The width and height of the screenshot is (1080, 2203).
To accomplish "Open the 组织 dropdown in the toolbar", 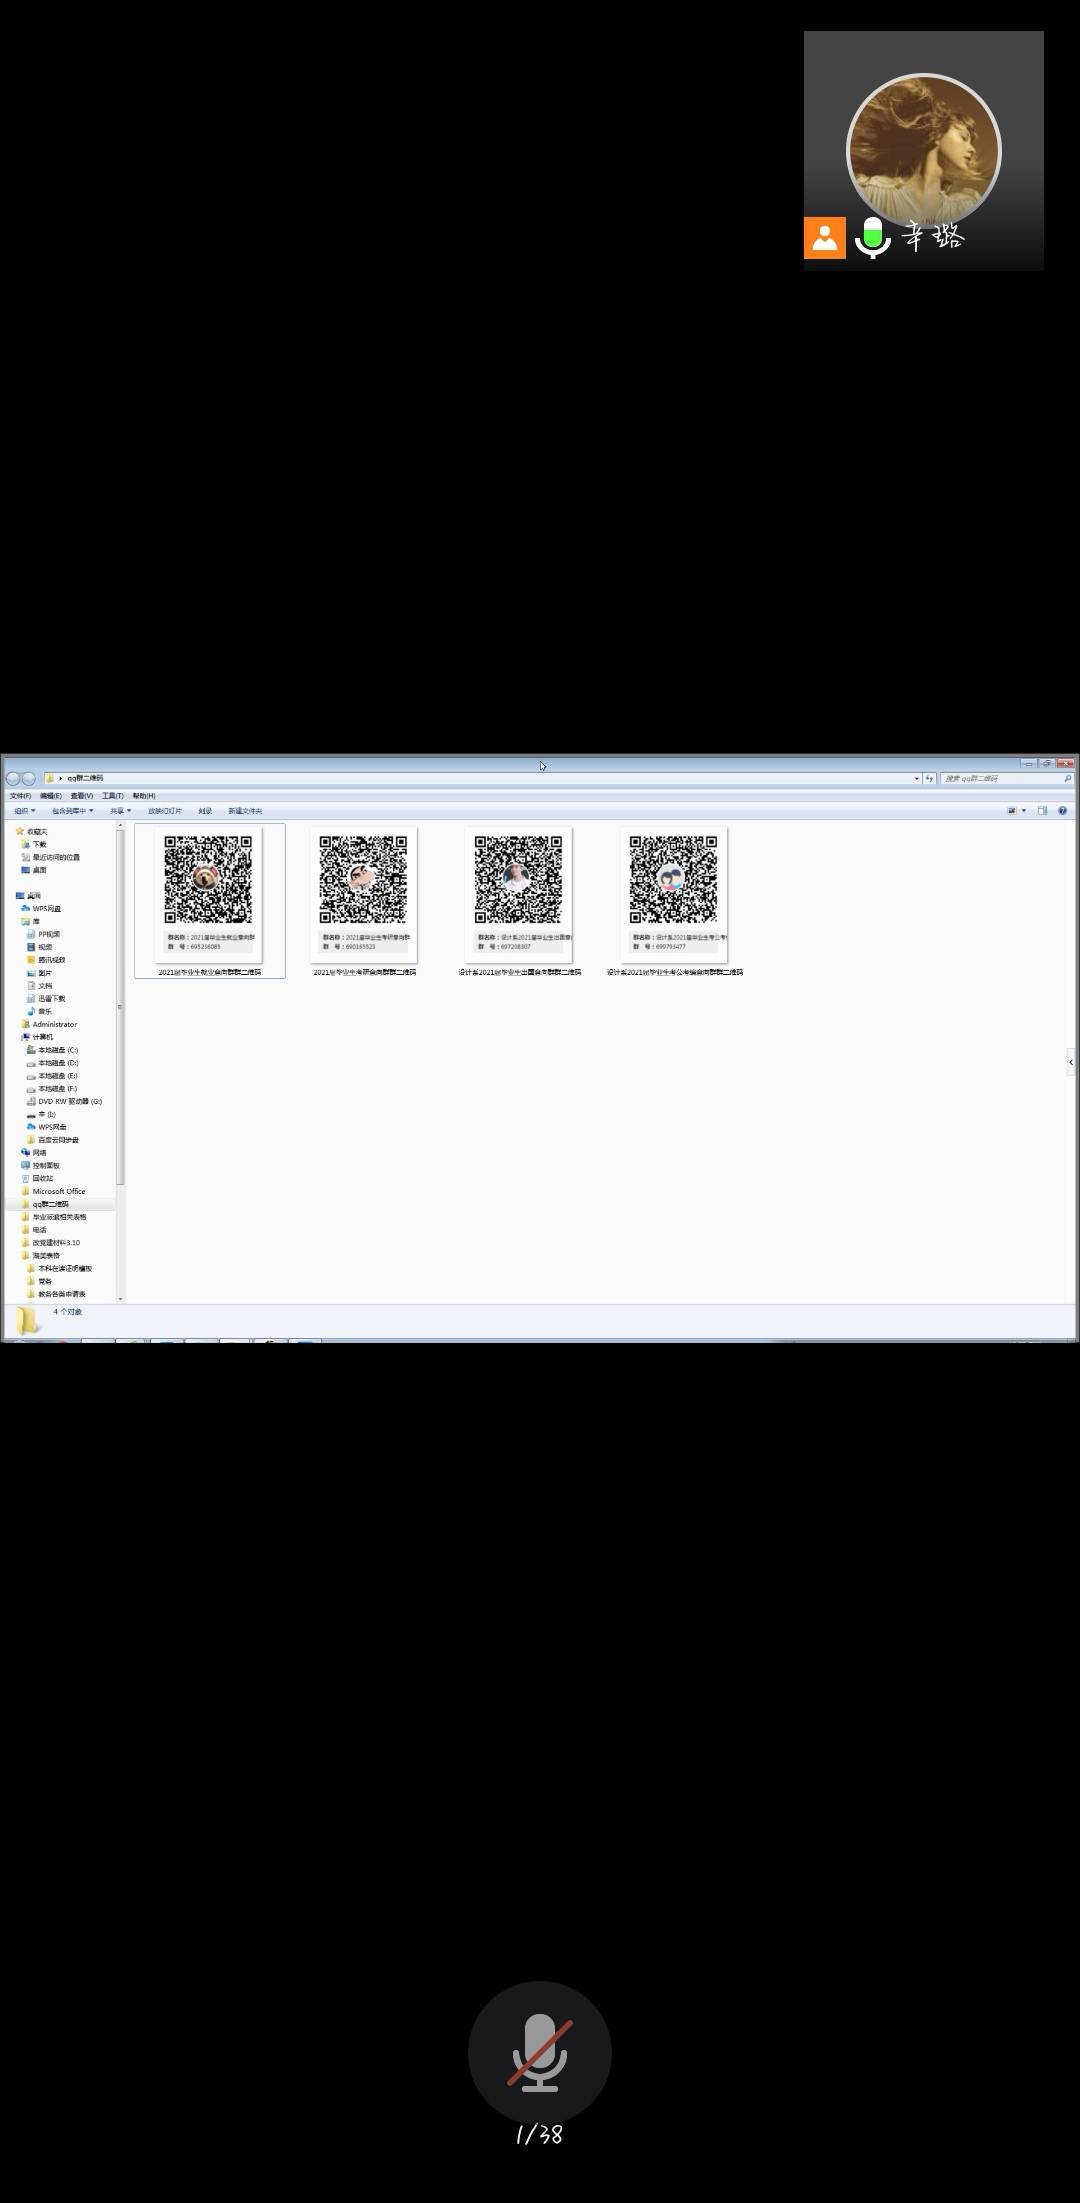I will 24,811.
